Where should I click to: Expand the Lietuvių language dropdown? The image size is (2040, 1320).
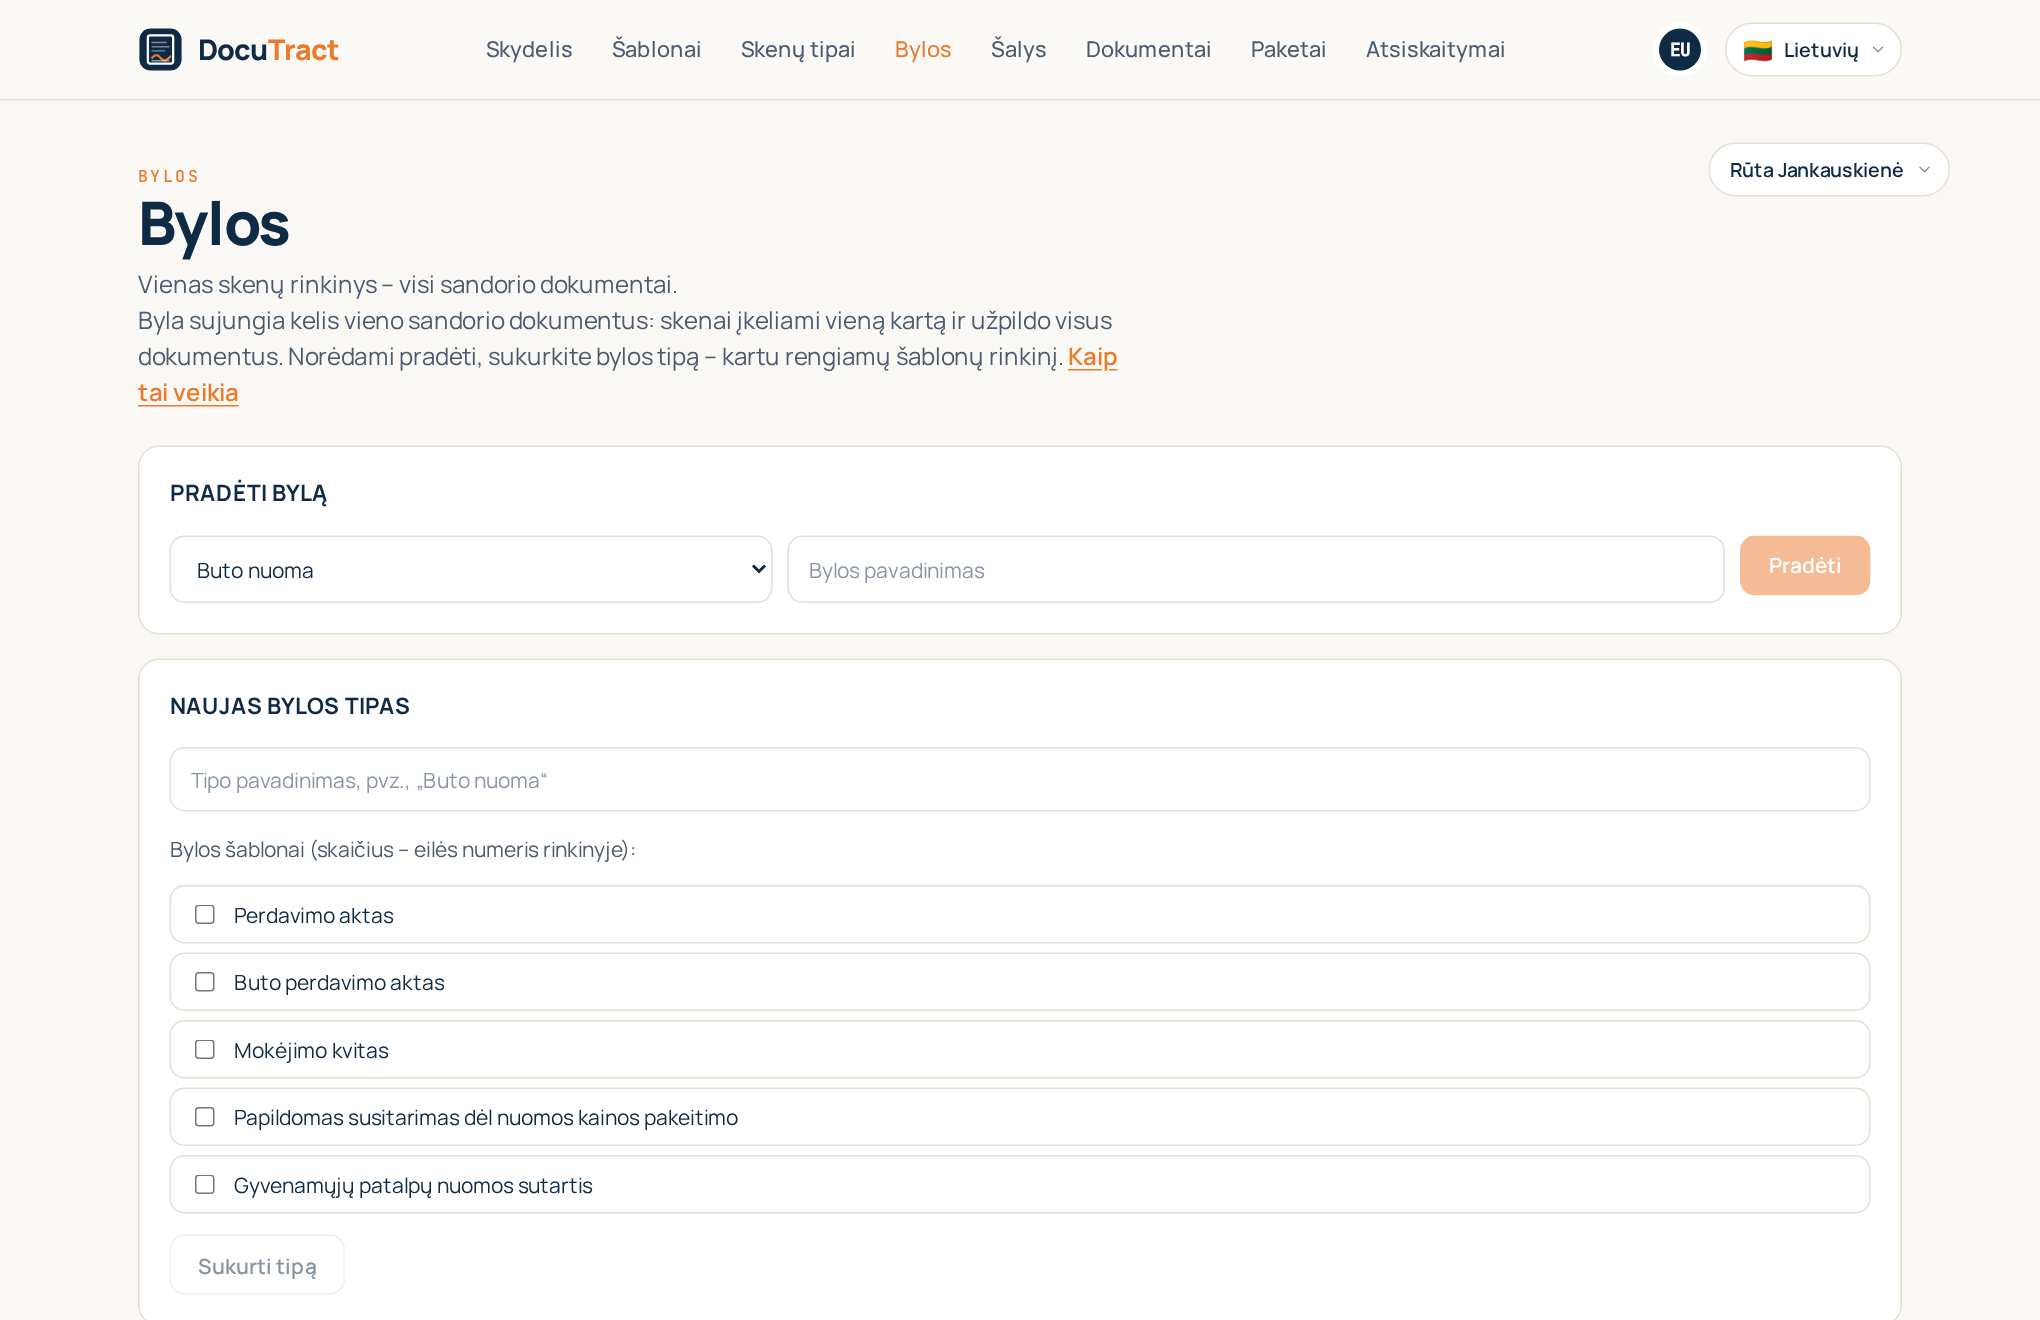[x=1812, y=49]
